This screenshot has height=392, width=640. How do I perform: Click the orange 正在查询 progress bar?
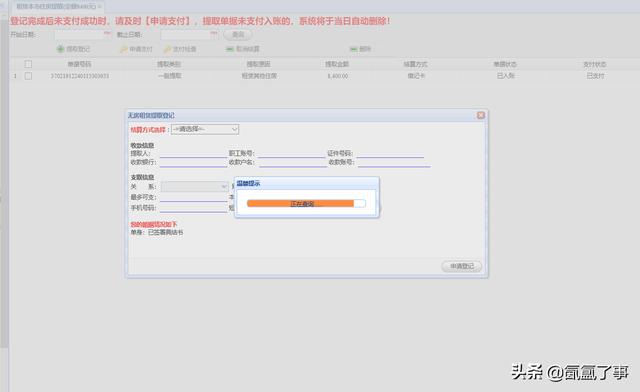[306, 203]
